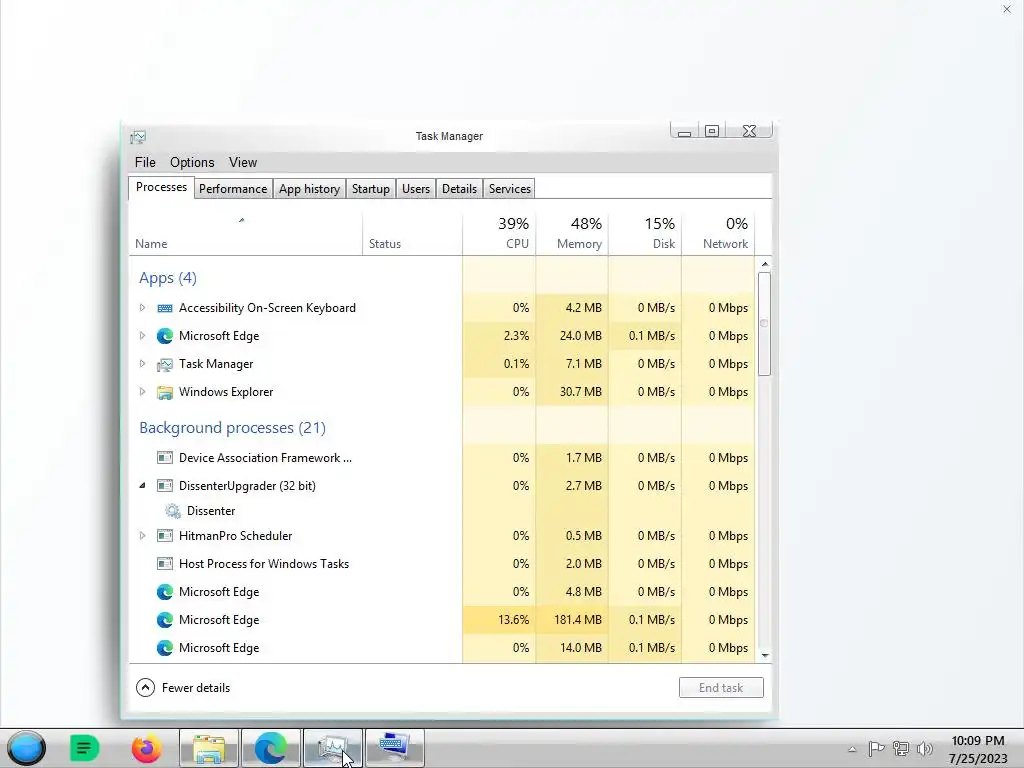Open Action Center flag tray icon
This screenshot has width=1024, height=768.
[x=876, y=749]
